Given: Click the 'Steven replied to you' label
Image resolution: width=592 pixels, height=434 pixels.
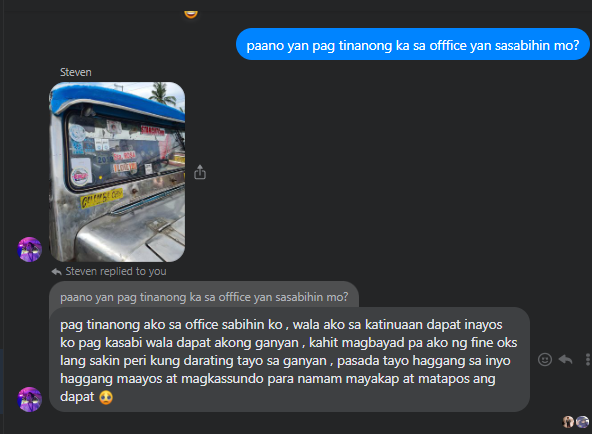Looking at the screenshot, I should (116, 271).
